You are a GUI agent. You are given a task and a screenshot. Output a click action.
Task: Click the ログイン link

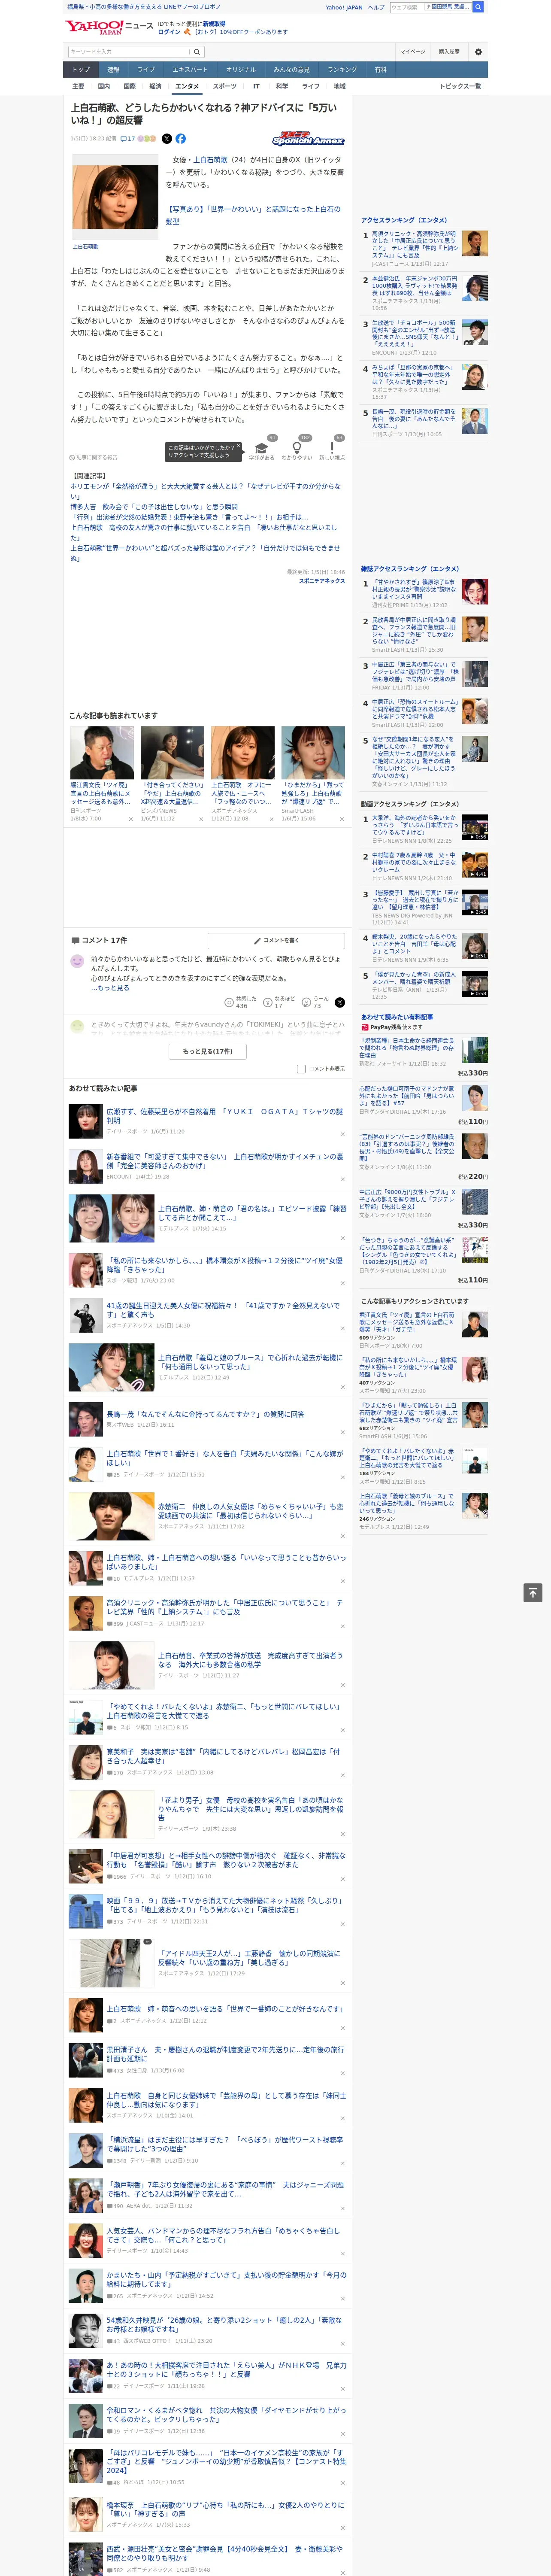169,32
